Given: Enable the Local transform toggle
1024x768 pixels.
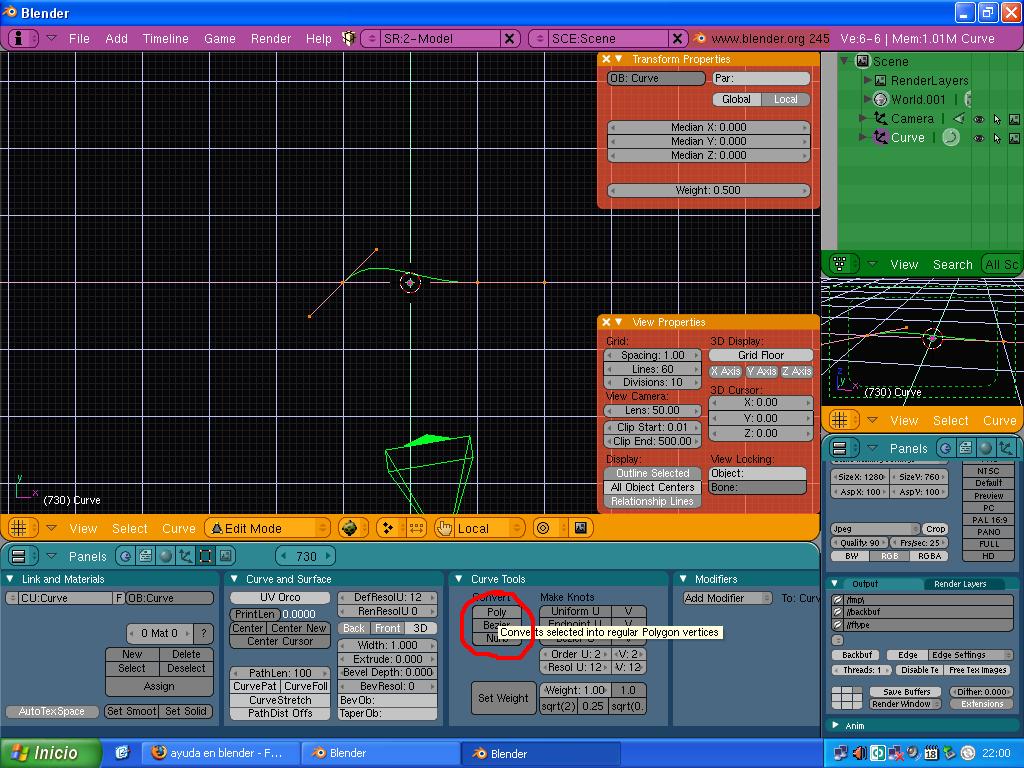Looking at the screenshot, I should coord(786,99).
